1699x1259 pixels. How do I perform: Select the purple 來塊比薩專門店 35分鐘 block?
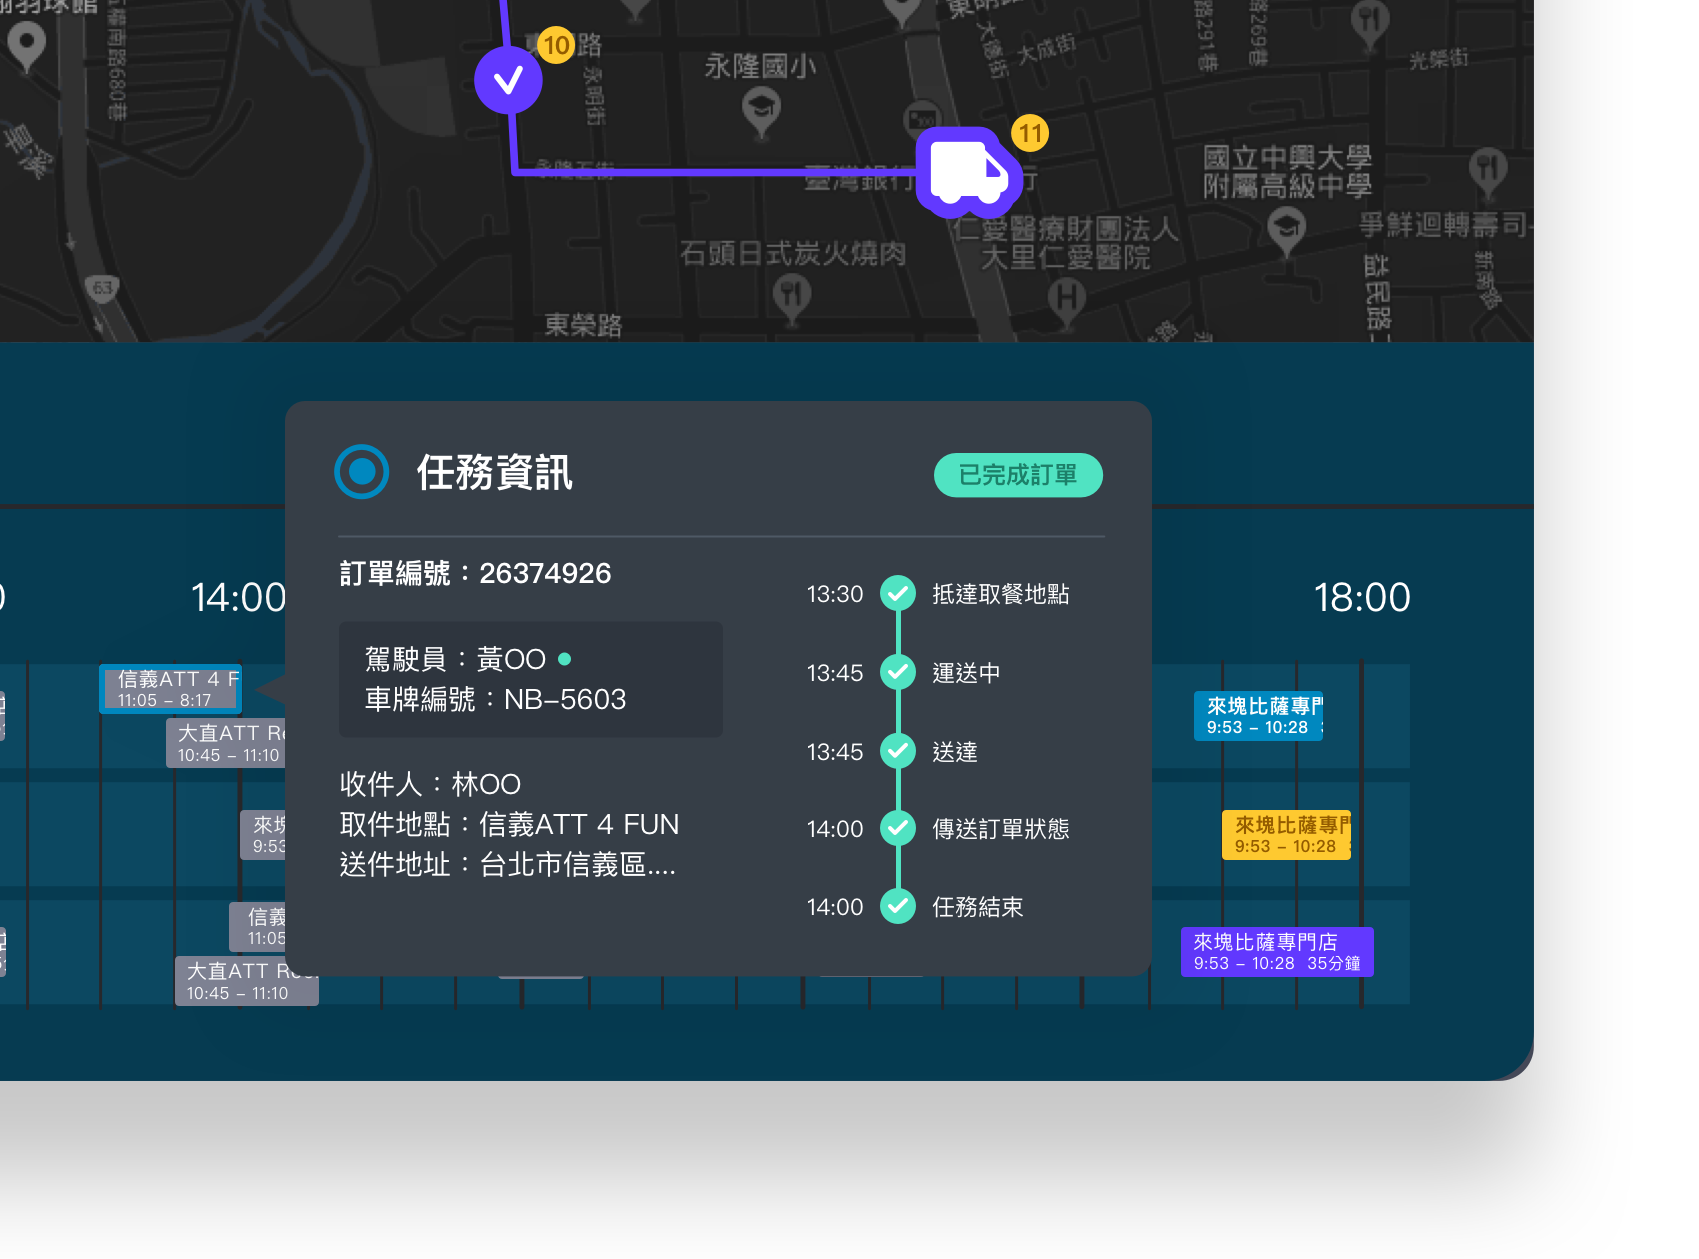pos(1277,952)
